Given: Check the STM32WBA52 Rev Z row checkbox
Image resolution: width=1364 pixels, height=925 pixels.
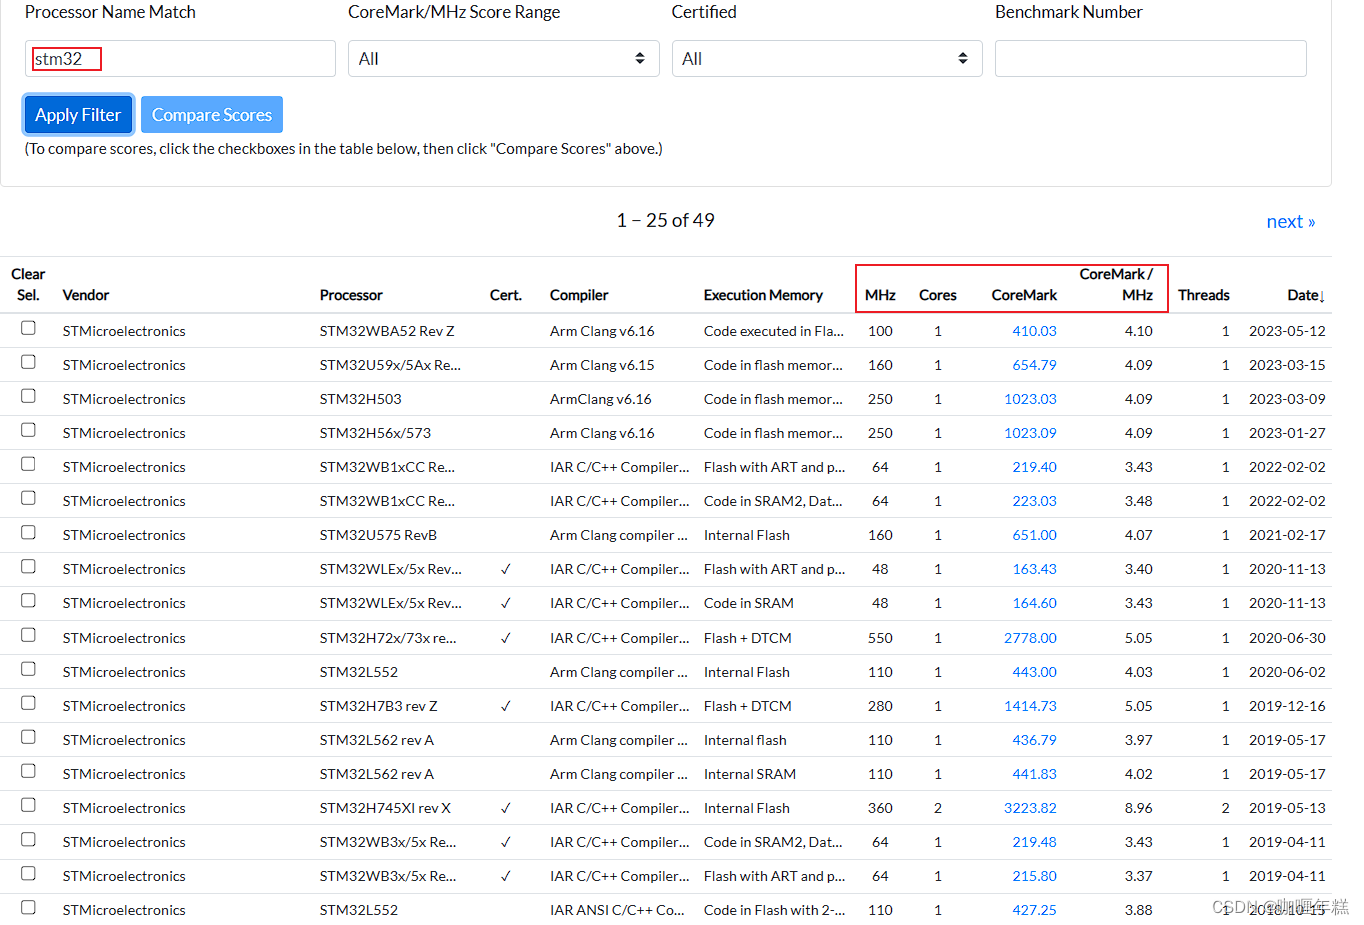Looking at the screenshot, I should tap(28, 328).
